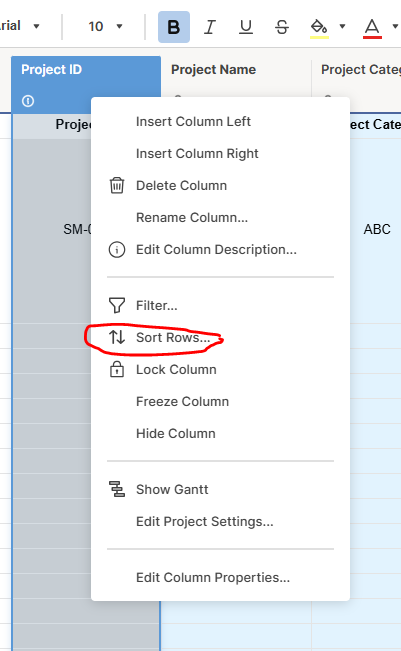Viewport: 401px width, 651px height.
Task: Click the Sort Rows arrows icon
Action: tap(117, 337)
